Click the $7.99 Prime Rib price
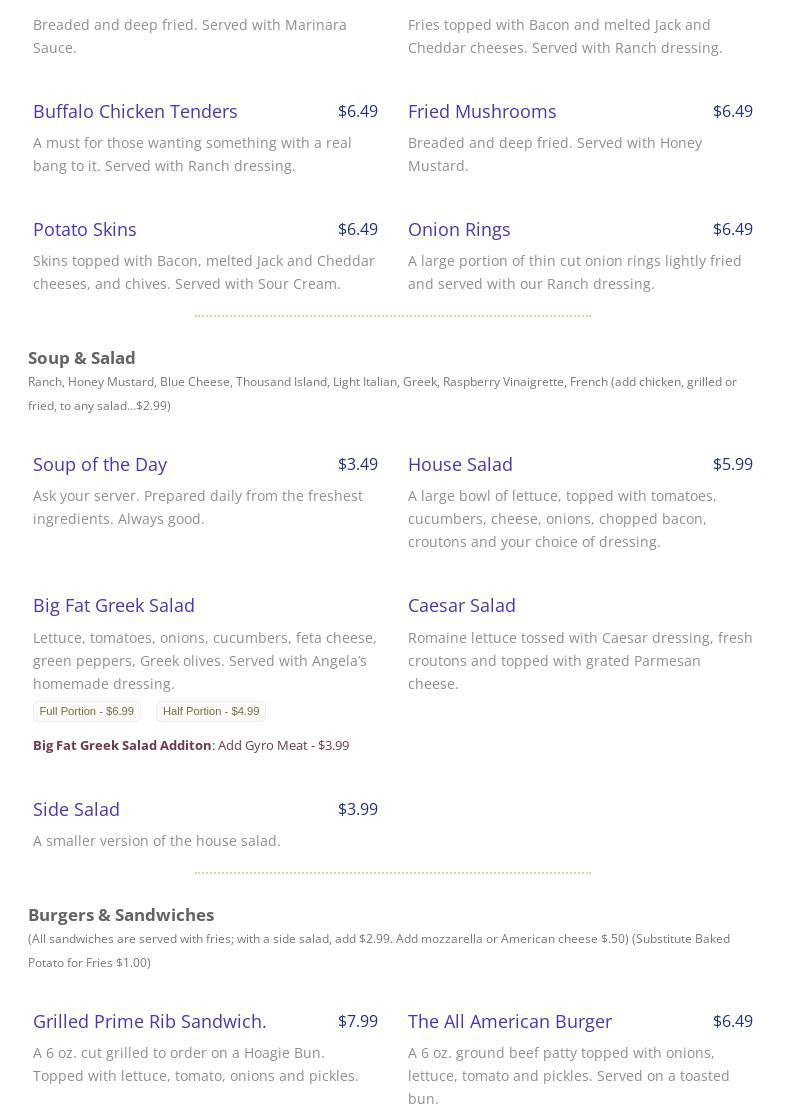This screenshot has width=785, height=1106. coord(358,1021)
